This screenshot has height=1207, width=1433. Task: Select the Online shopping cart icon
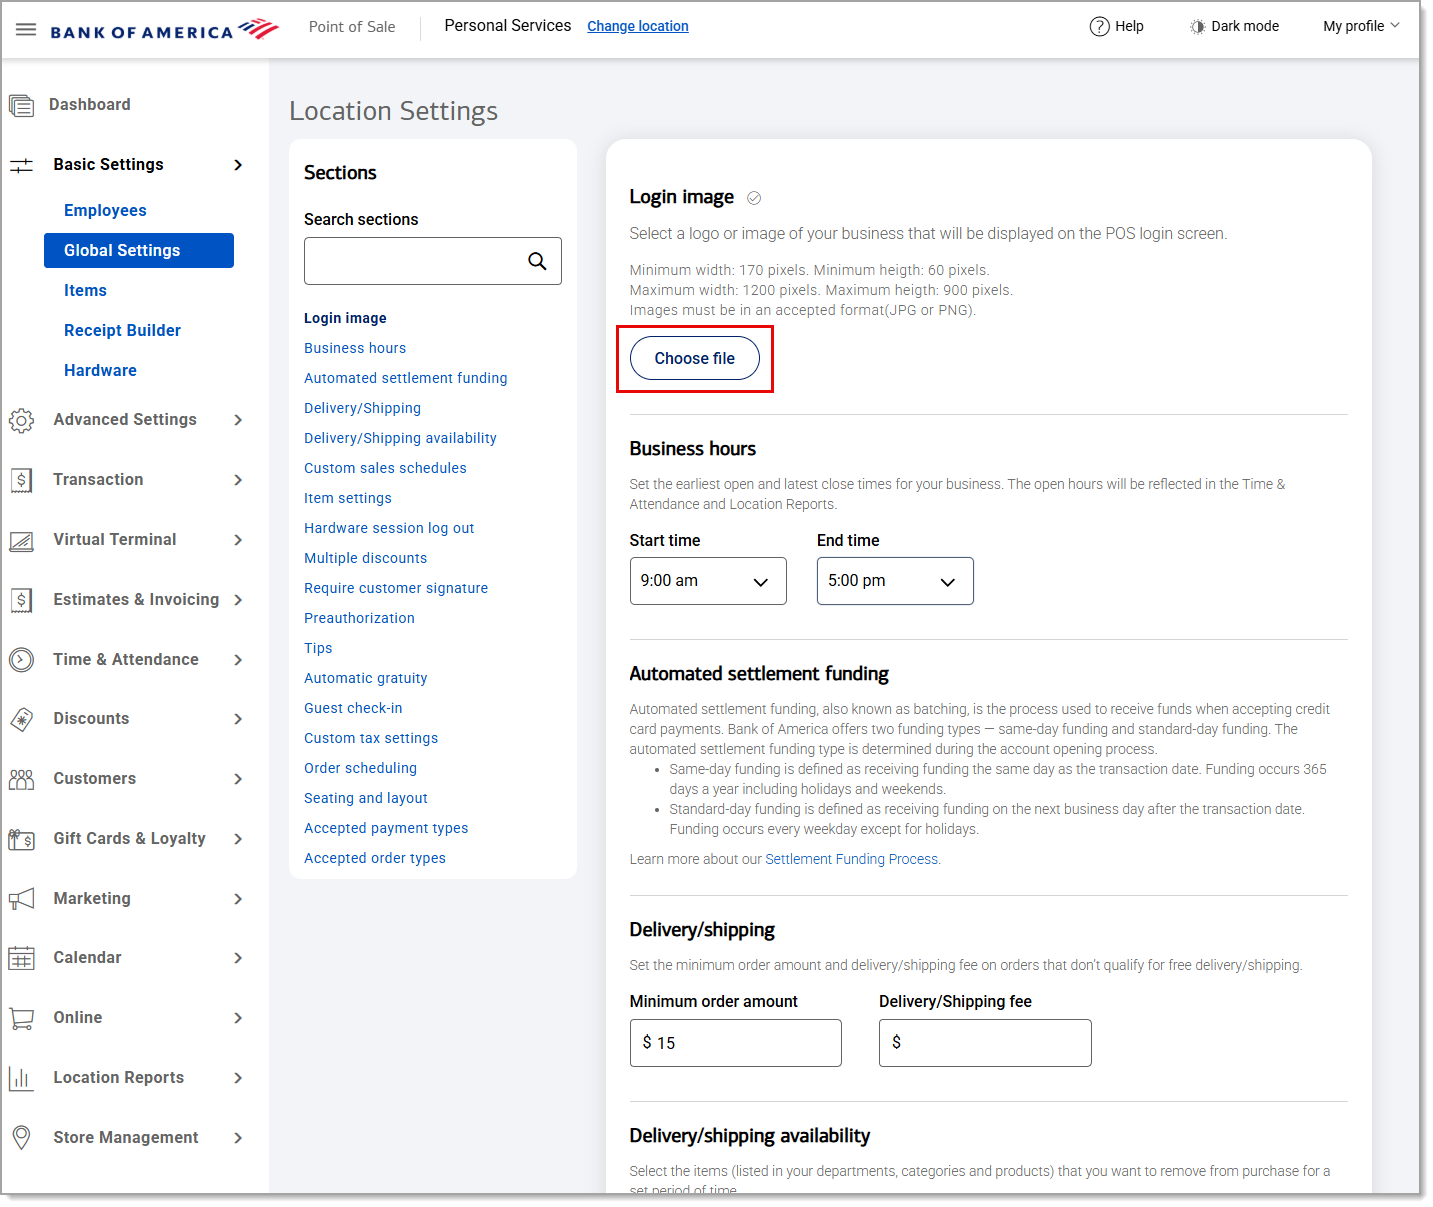tap(21, 1018)
